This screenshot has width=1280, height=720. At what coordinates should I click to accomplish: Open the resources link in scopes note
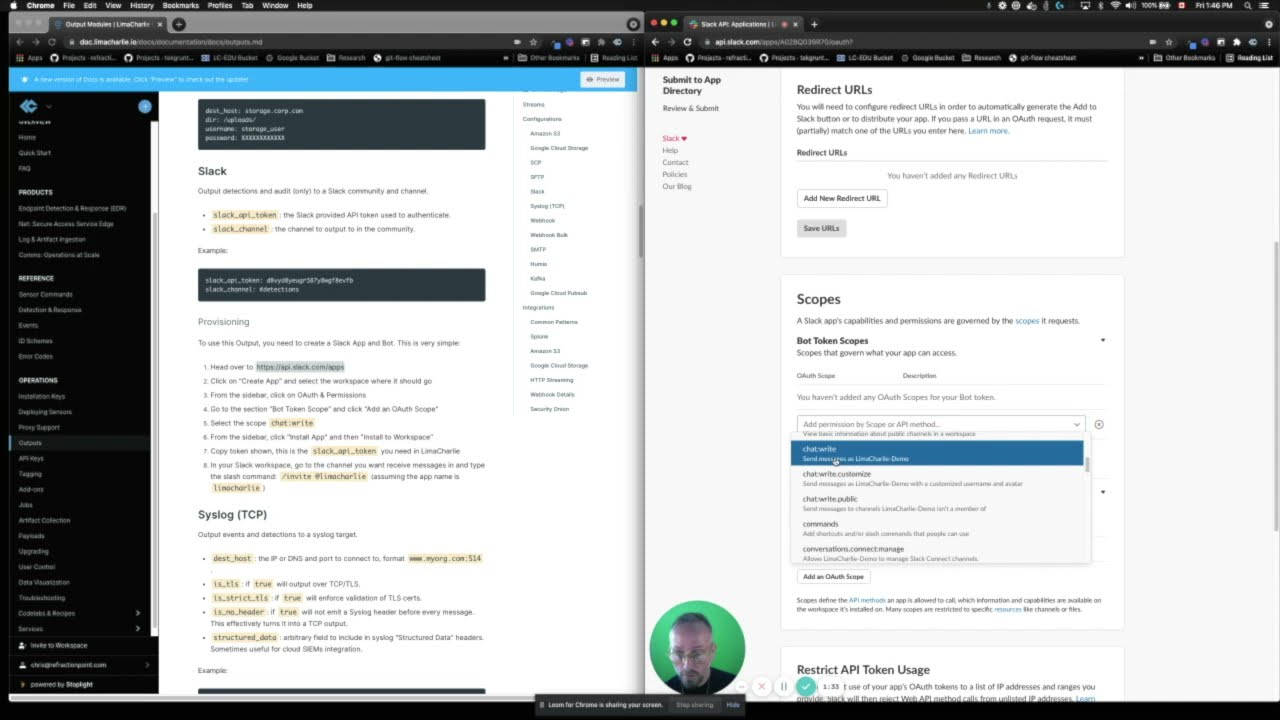[x=1007, y=609]
